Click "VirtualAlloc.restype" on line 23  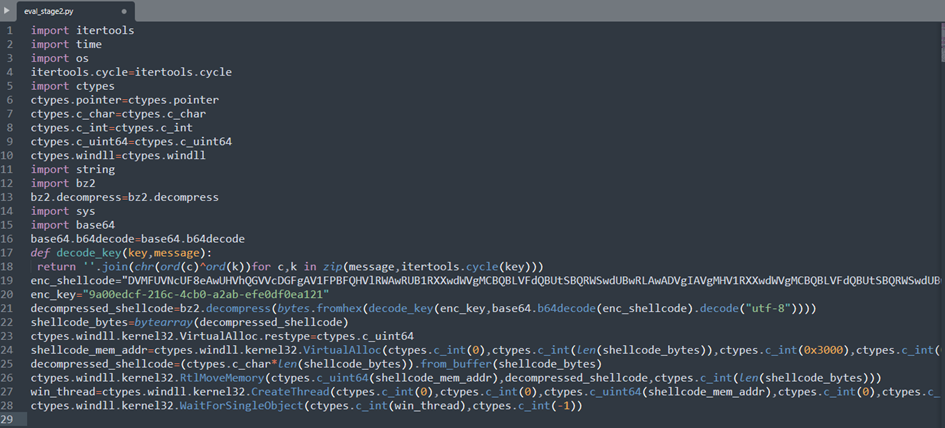tap(248, 336)
